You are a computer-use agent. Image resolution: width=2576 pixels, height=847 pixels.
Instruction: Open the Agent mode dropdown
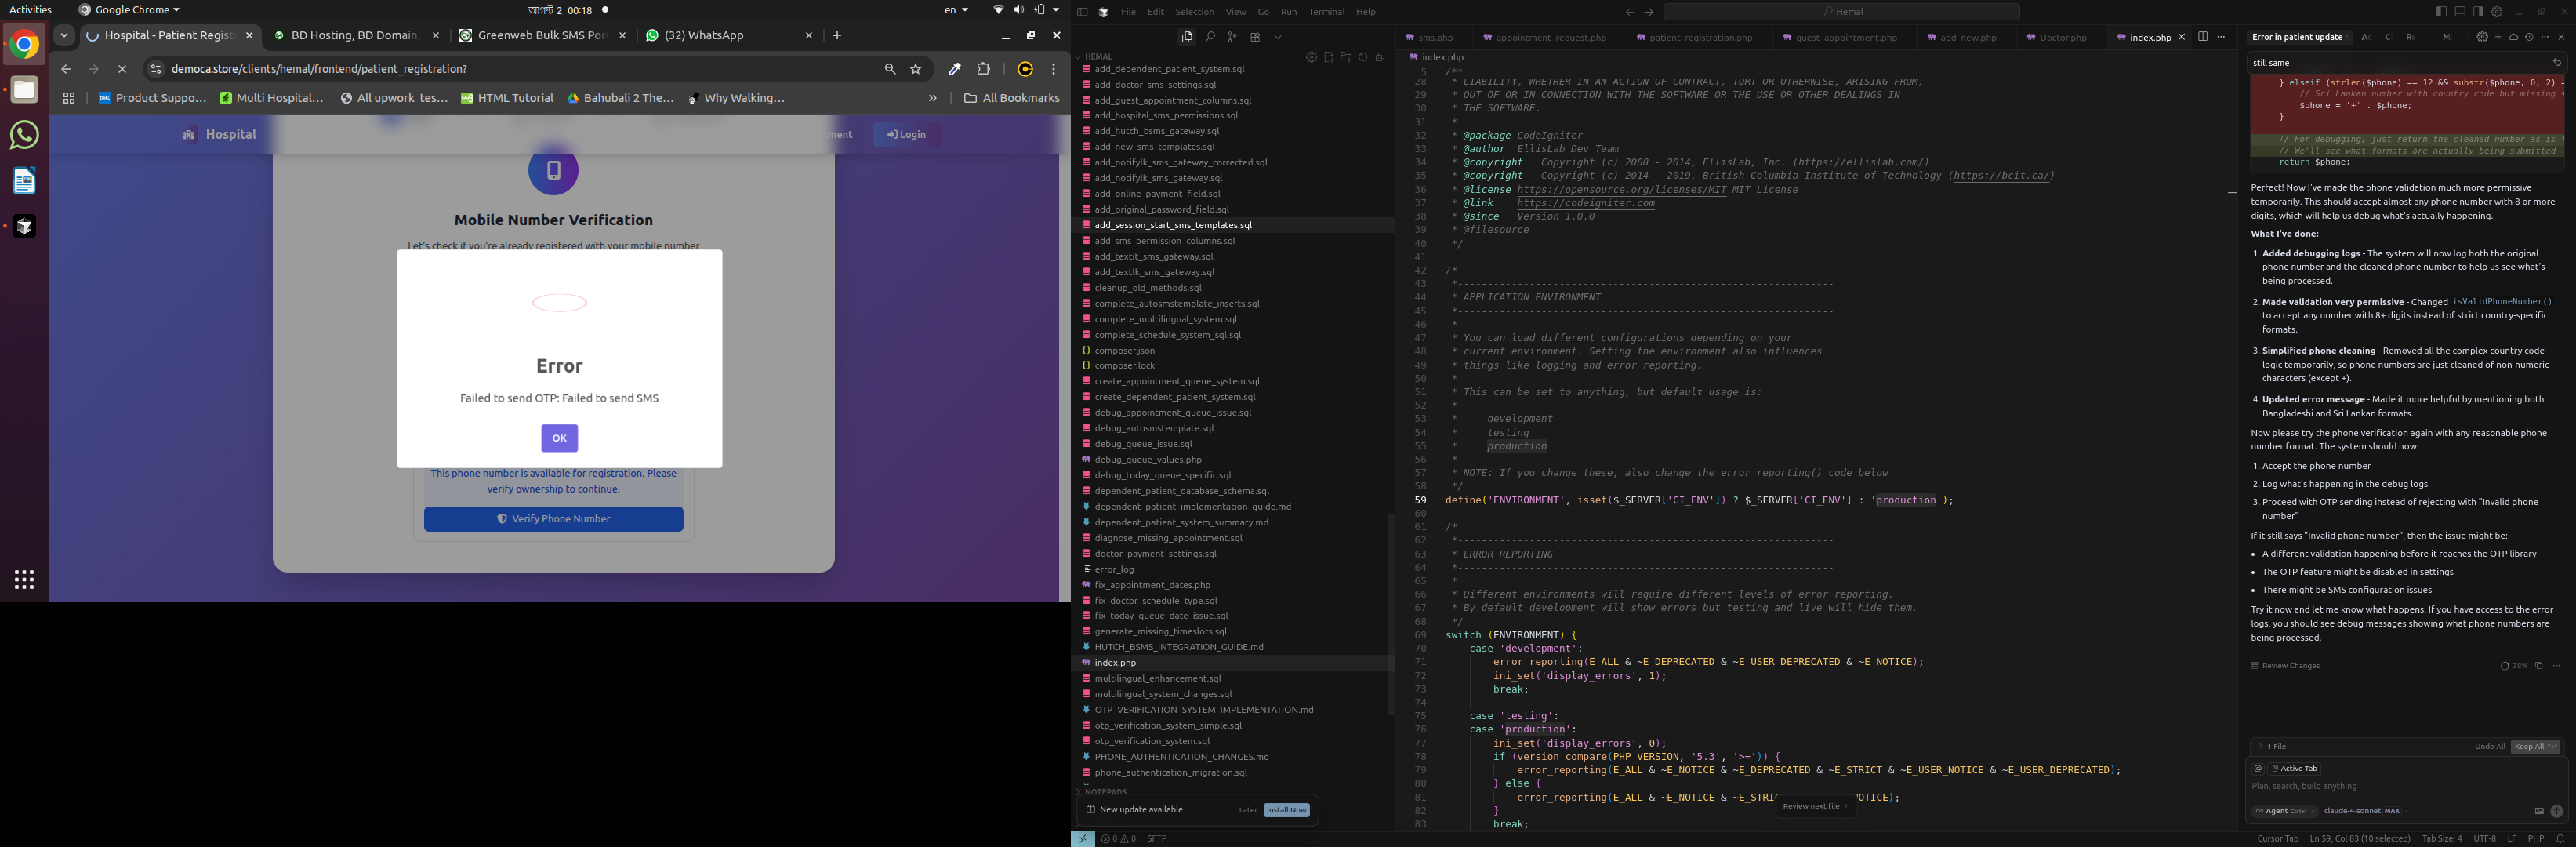coord(2285,811)
